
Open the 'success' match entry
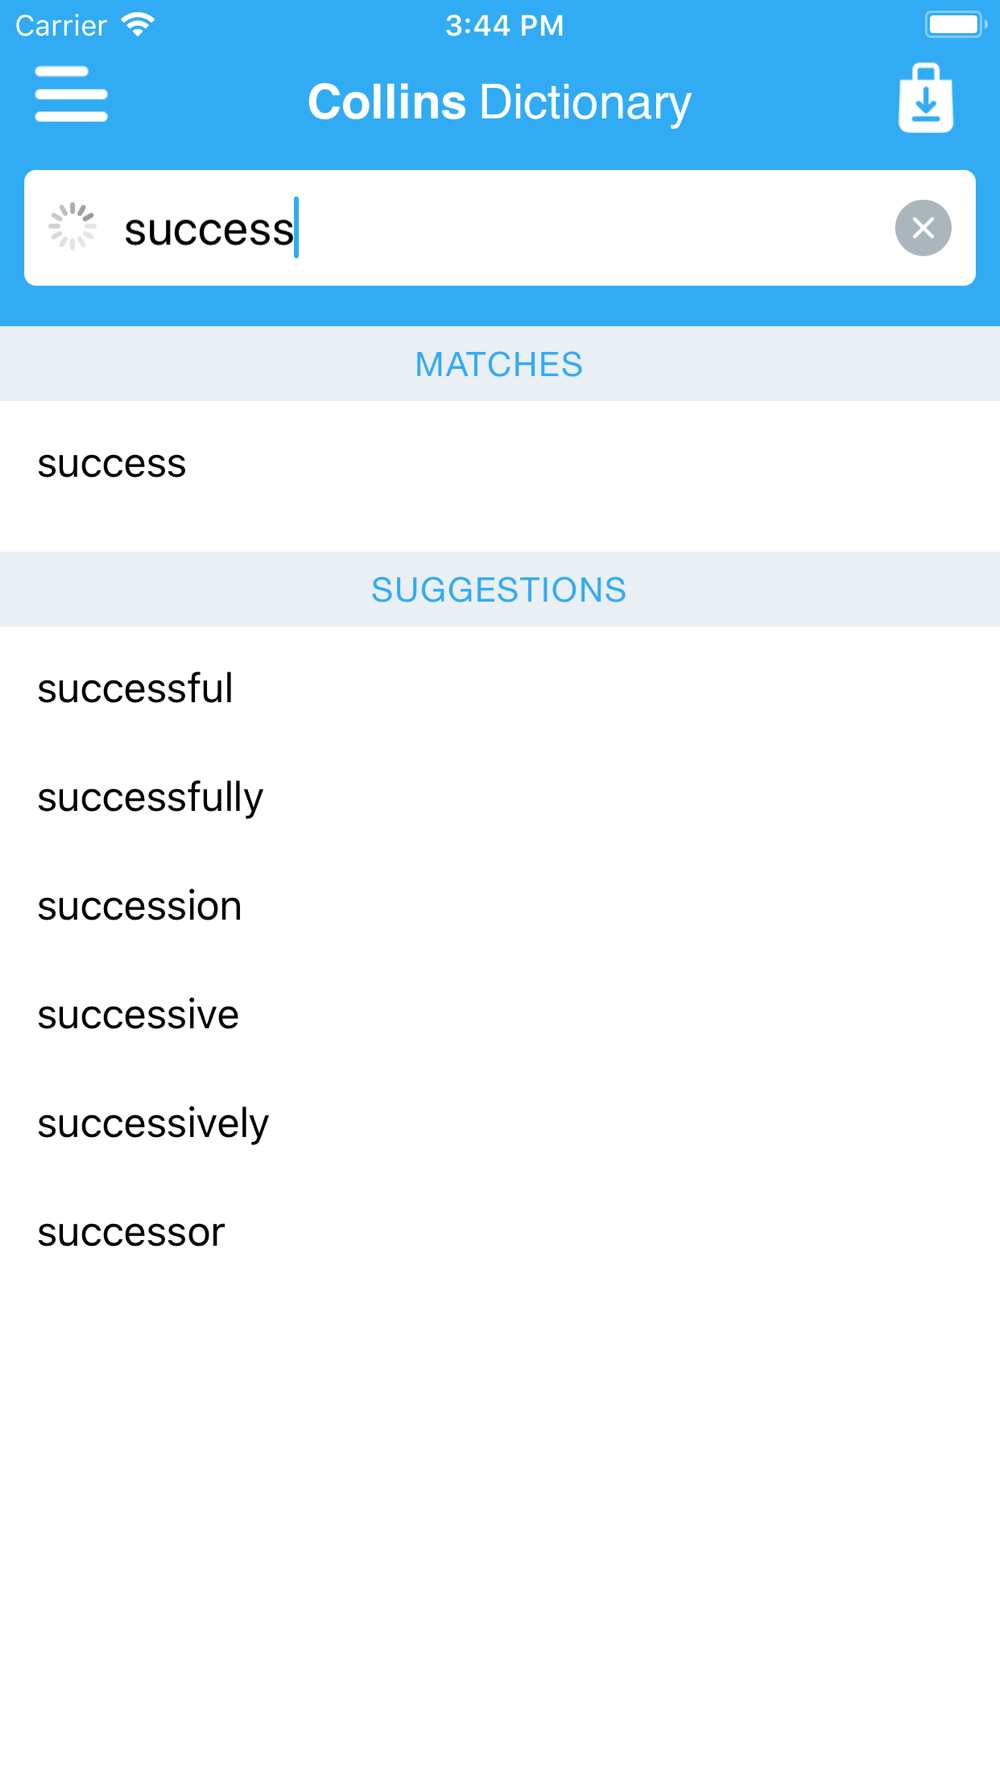coord(500,464)
